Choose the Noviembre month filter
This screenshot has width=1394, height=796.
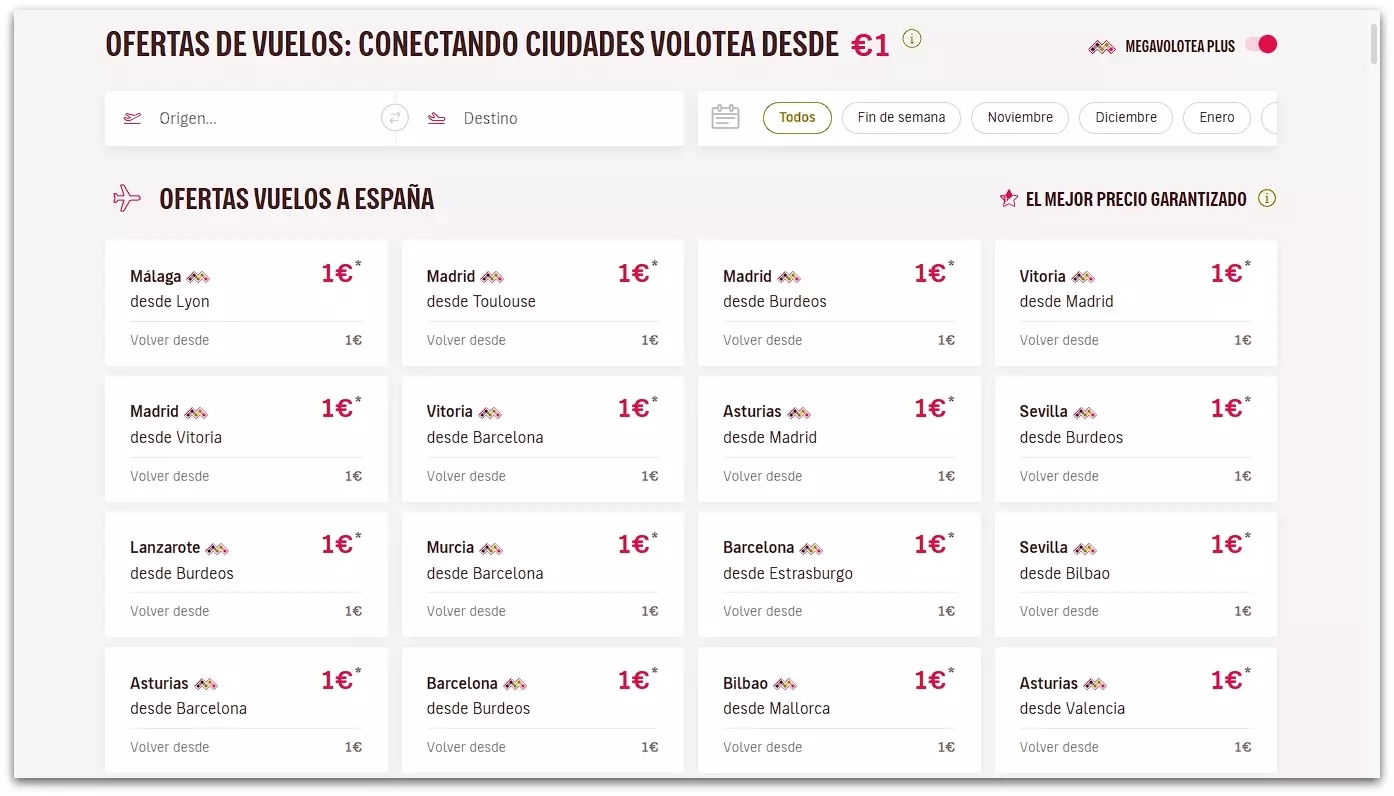pyautogui.click(x=1020, y=117)
